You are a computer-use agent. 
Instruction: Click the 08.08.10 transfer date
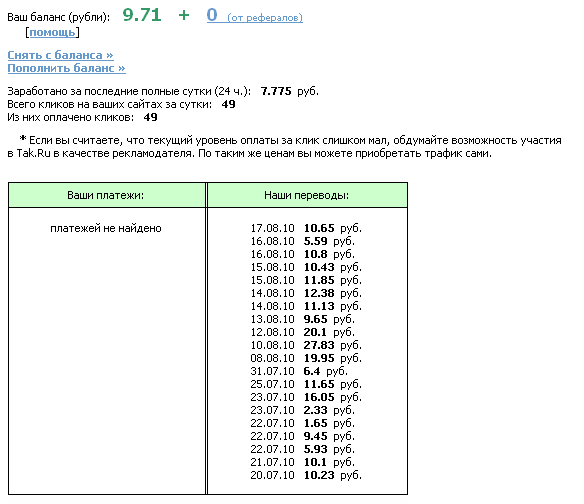(272, 358)
